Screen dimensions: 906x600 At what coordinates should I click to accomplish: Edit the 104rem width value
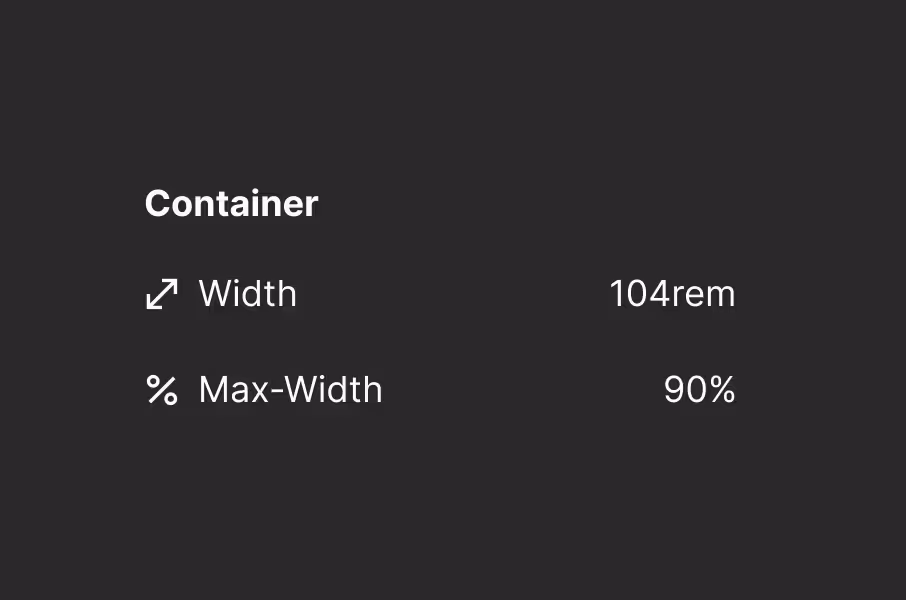click(x=672, y=294)
